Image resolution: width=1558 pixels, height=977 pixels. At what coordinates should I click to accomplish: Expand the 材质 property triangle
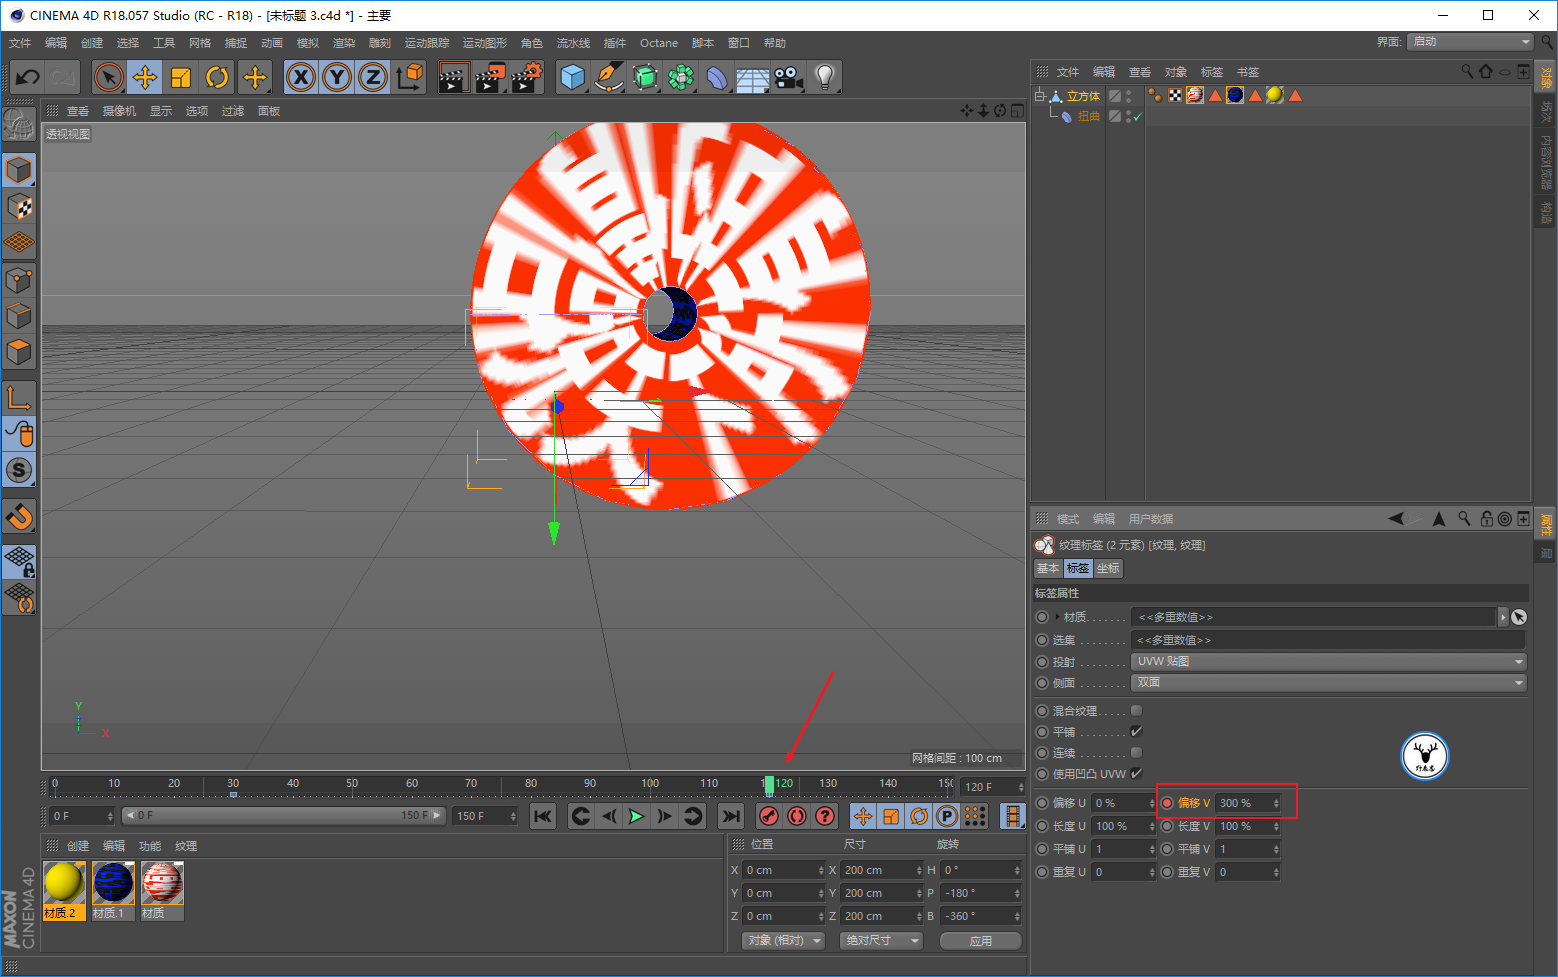coord(1057,617)
